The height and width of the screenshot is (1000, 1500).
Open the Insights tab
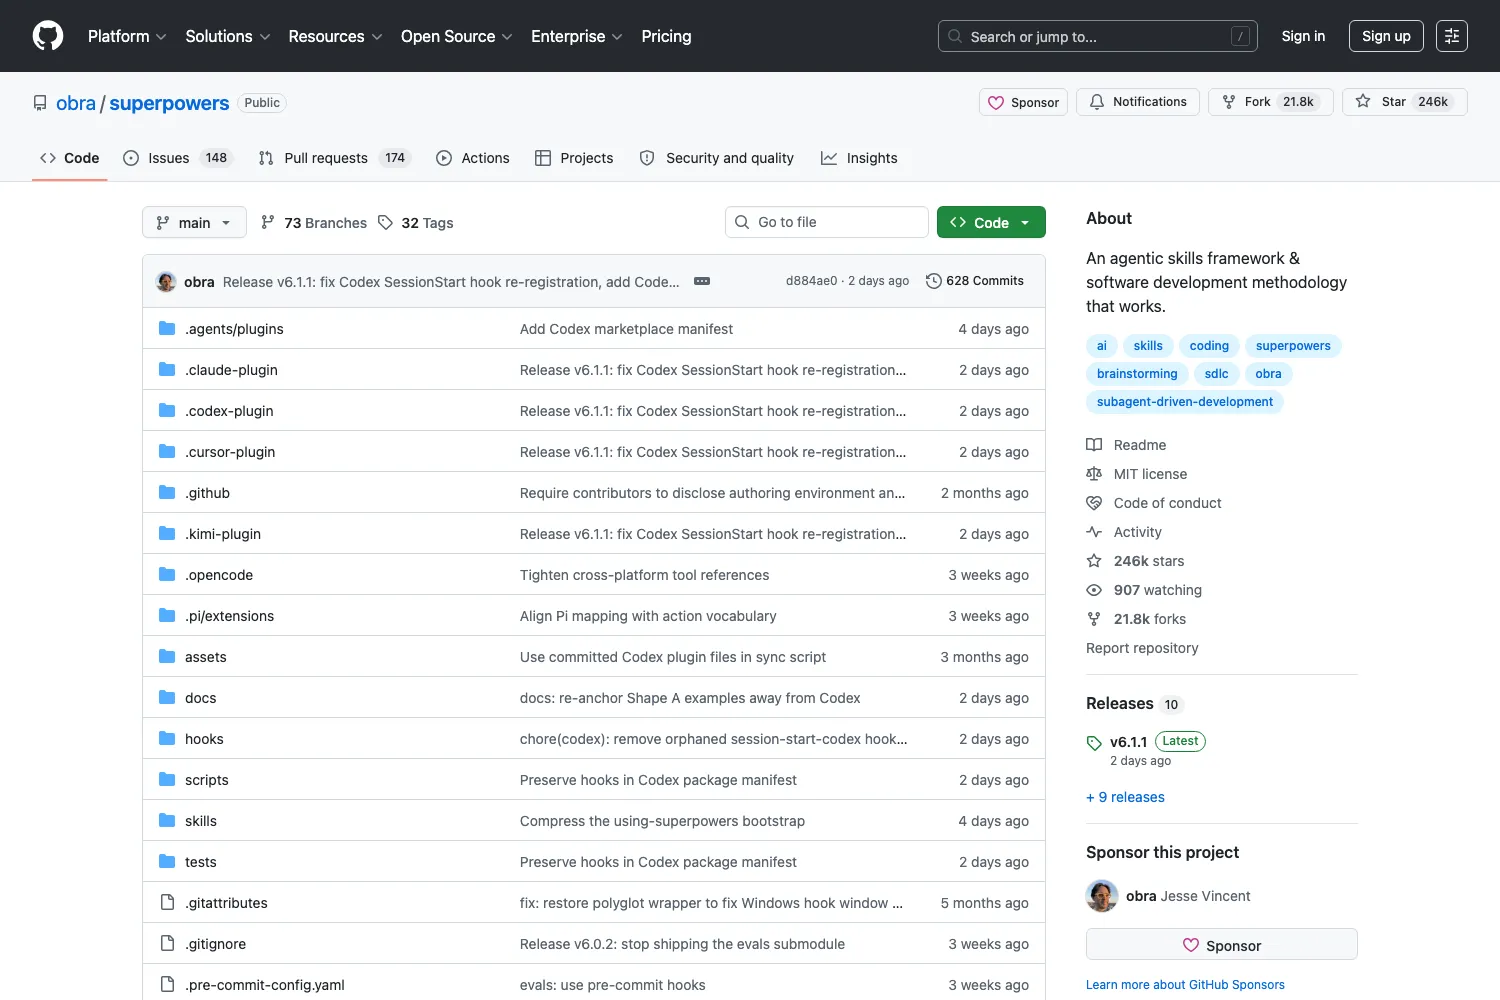pos(859,158)
